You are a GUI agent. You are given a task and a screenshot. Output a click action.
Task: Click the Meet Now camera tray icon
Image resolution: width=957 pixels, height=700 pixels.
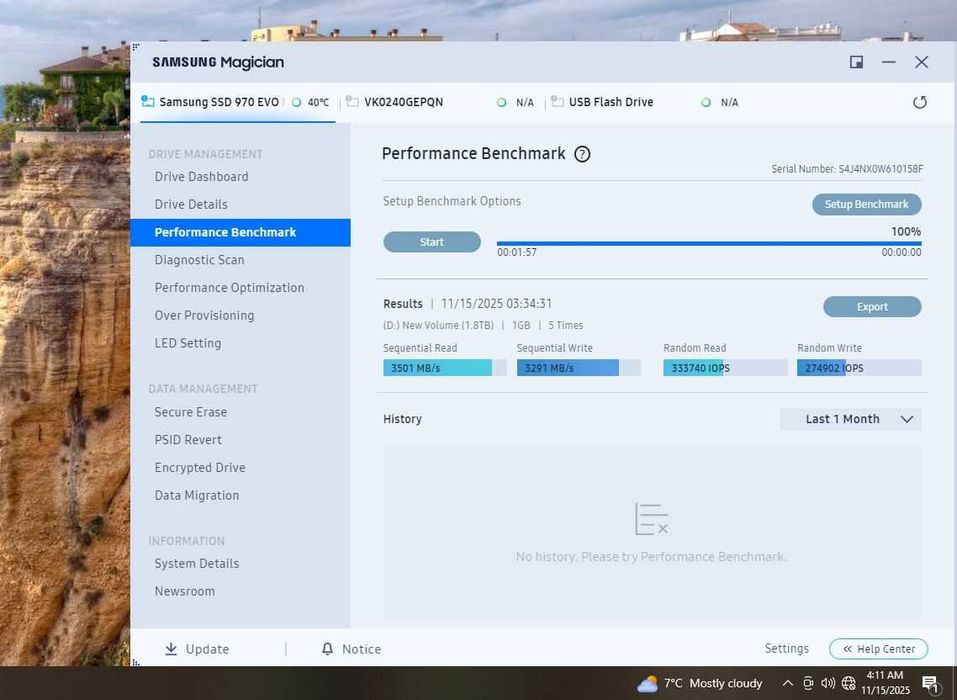pos(808,683)
